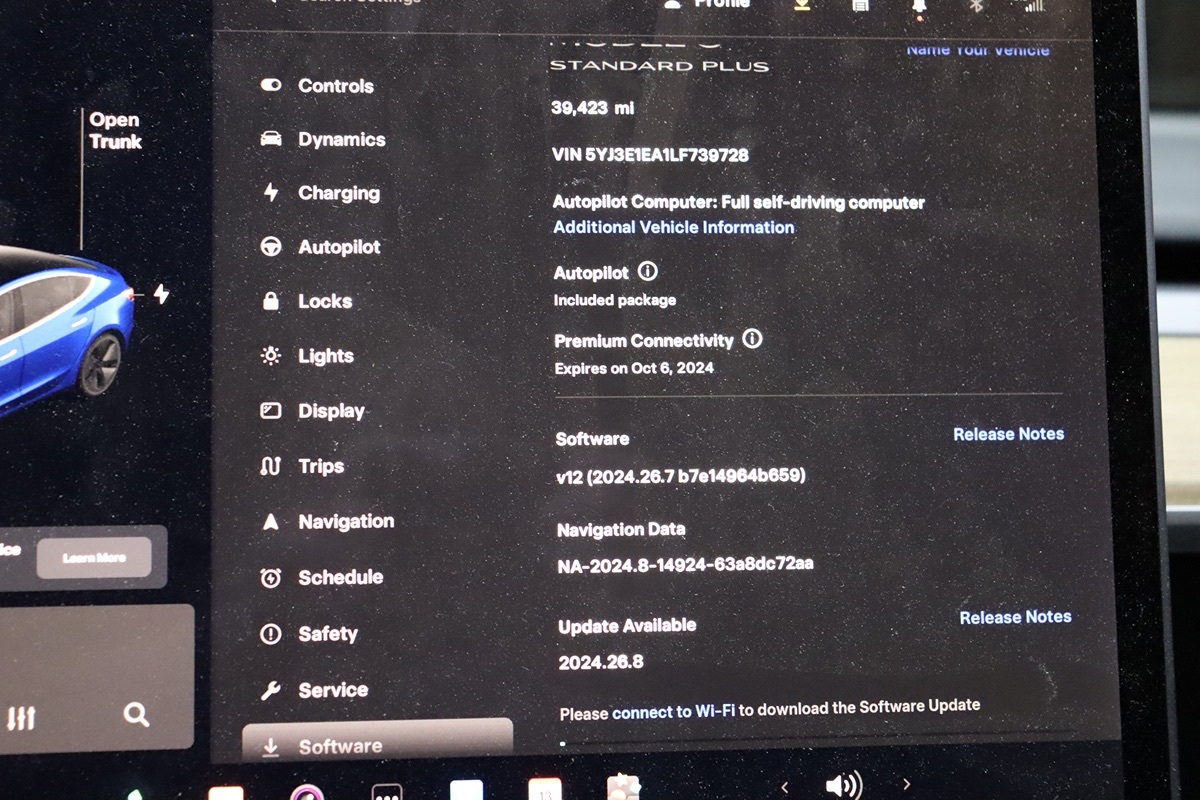Tap the notifications bell icon
The width and height of the screenshot is (1200, 800).
coord(919,6)
